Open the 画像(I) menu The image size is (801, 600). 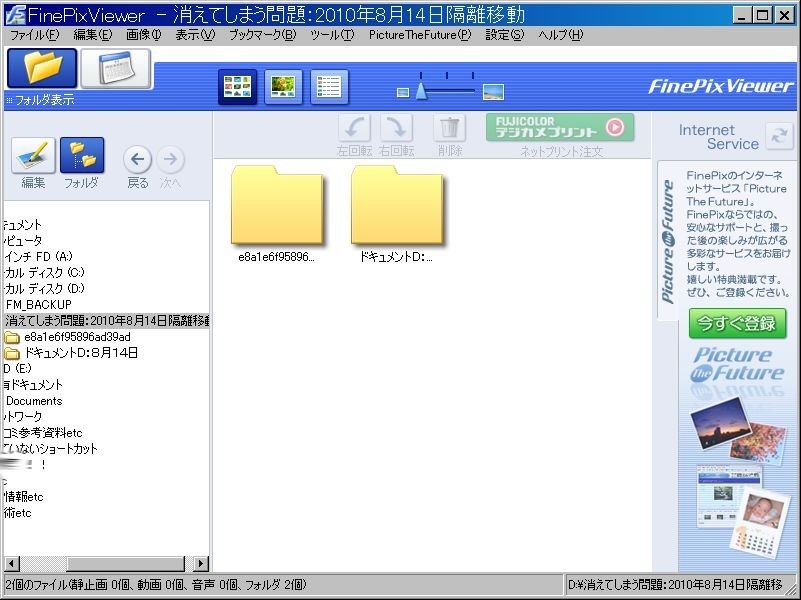pos(144,35)
